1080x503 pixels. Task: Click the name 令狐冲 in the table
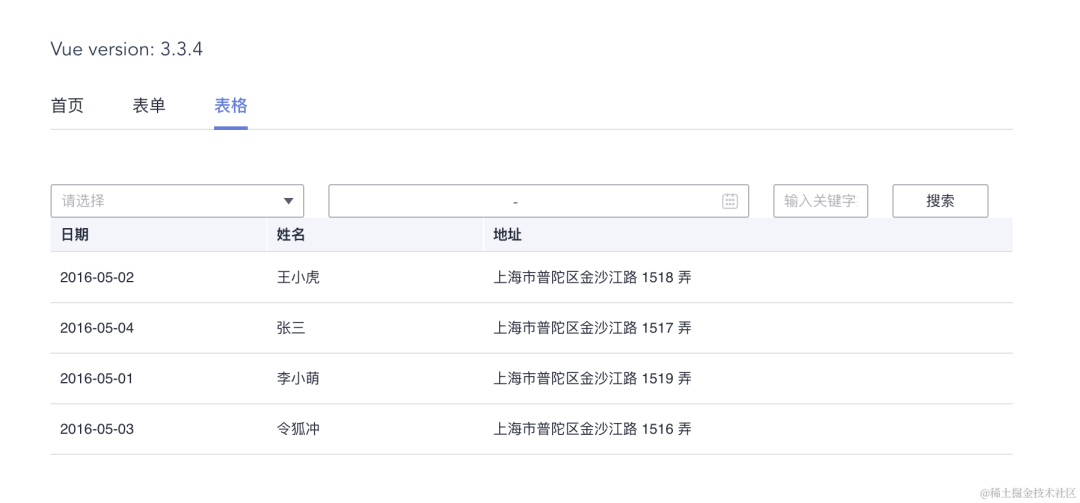coord(298,430)
